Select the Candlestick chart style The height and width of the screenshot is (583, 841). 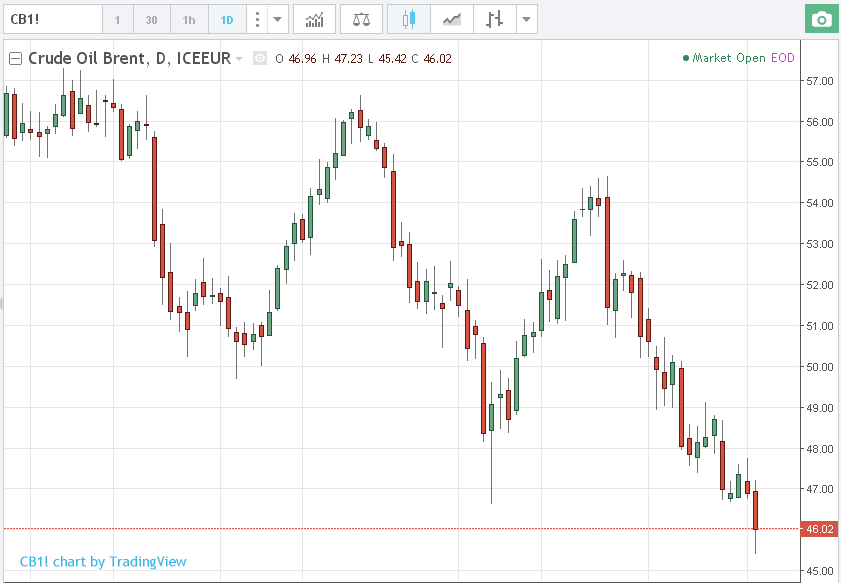coord(408,19)
